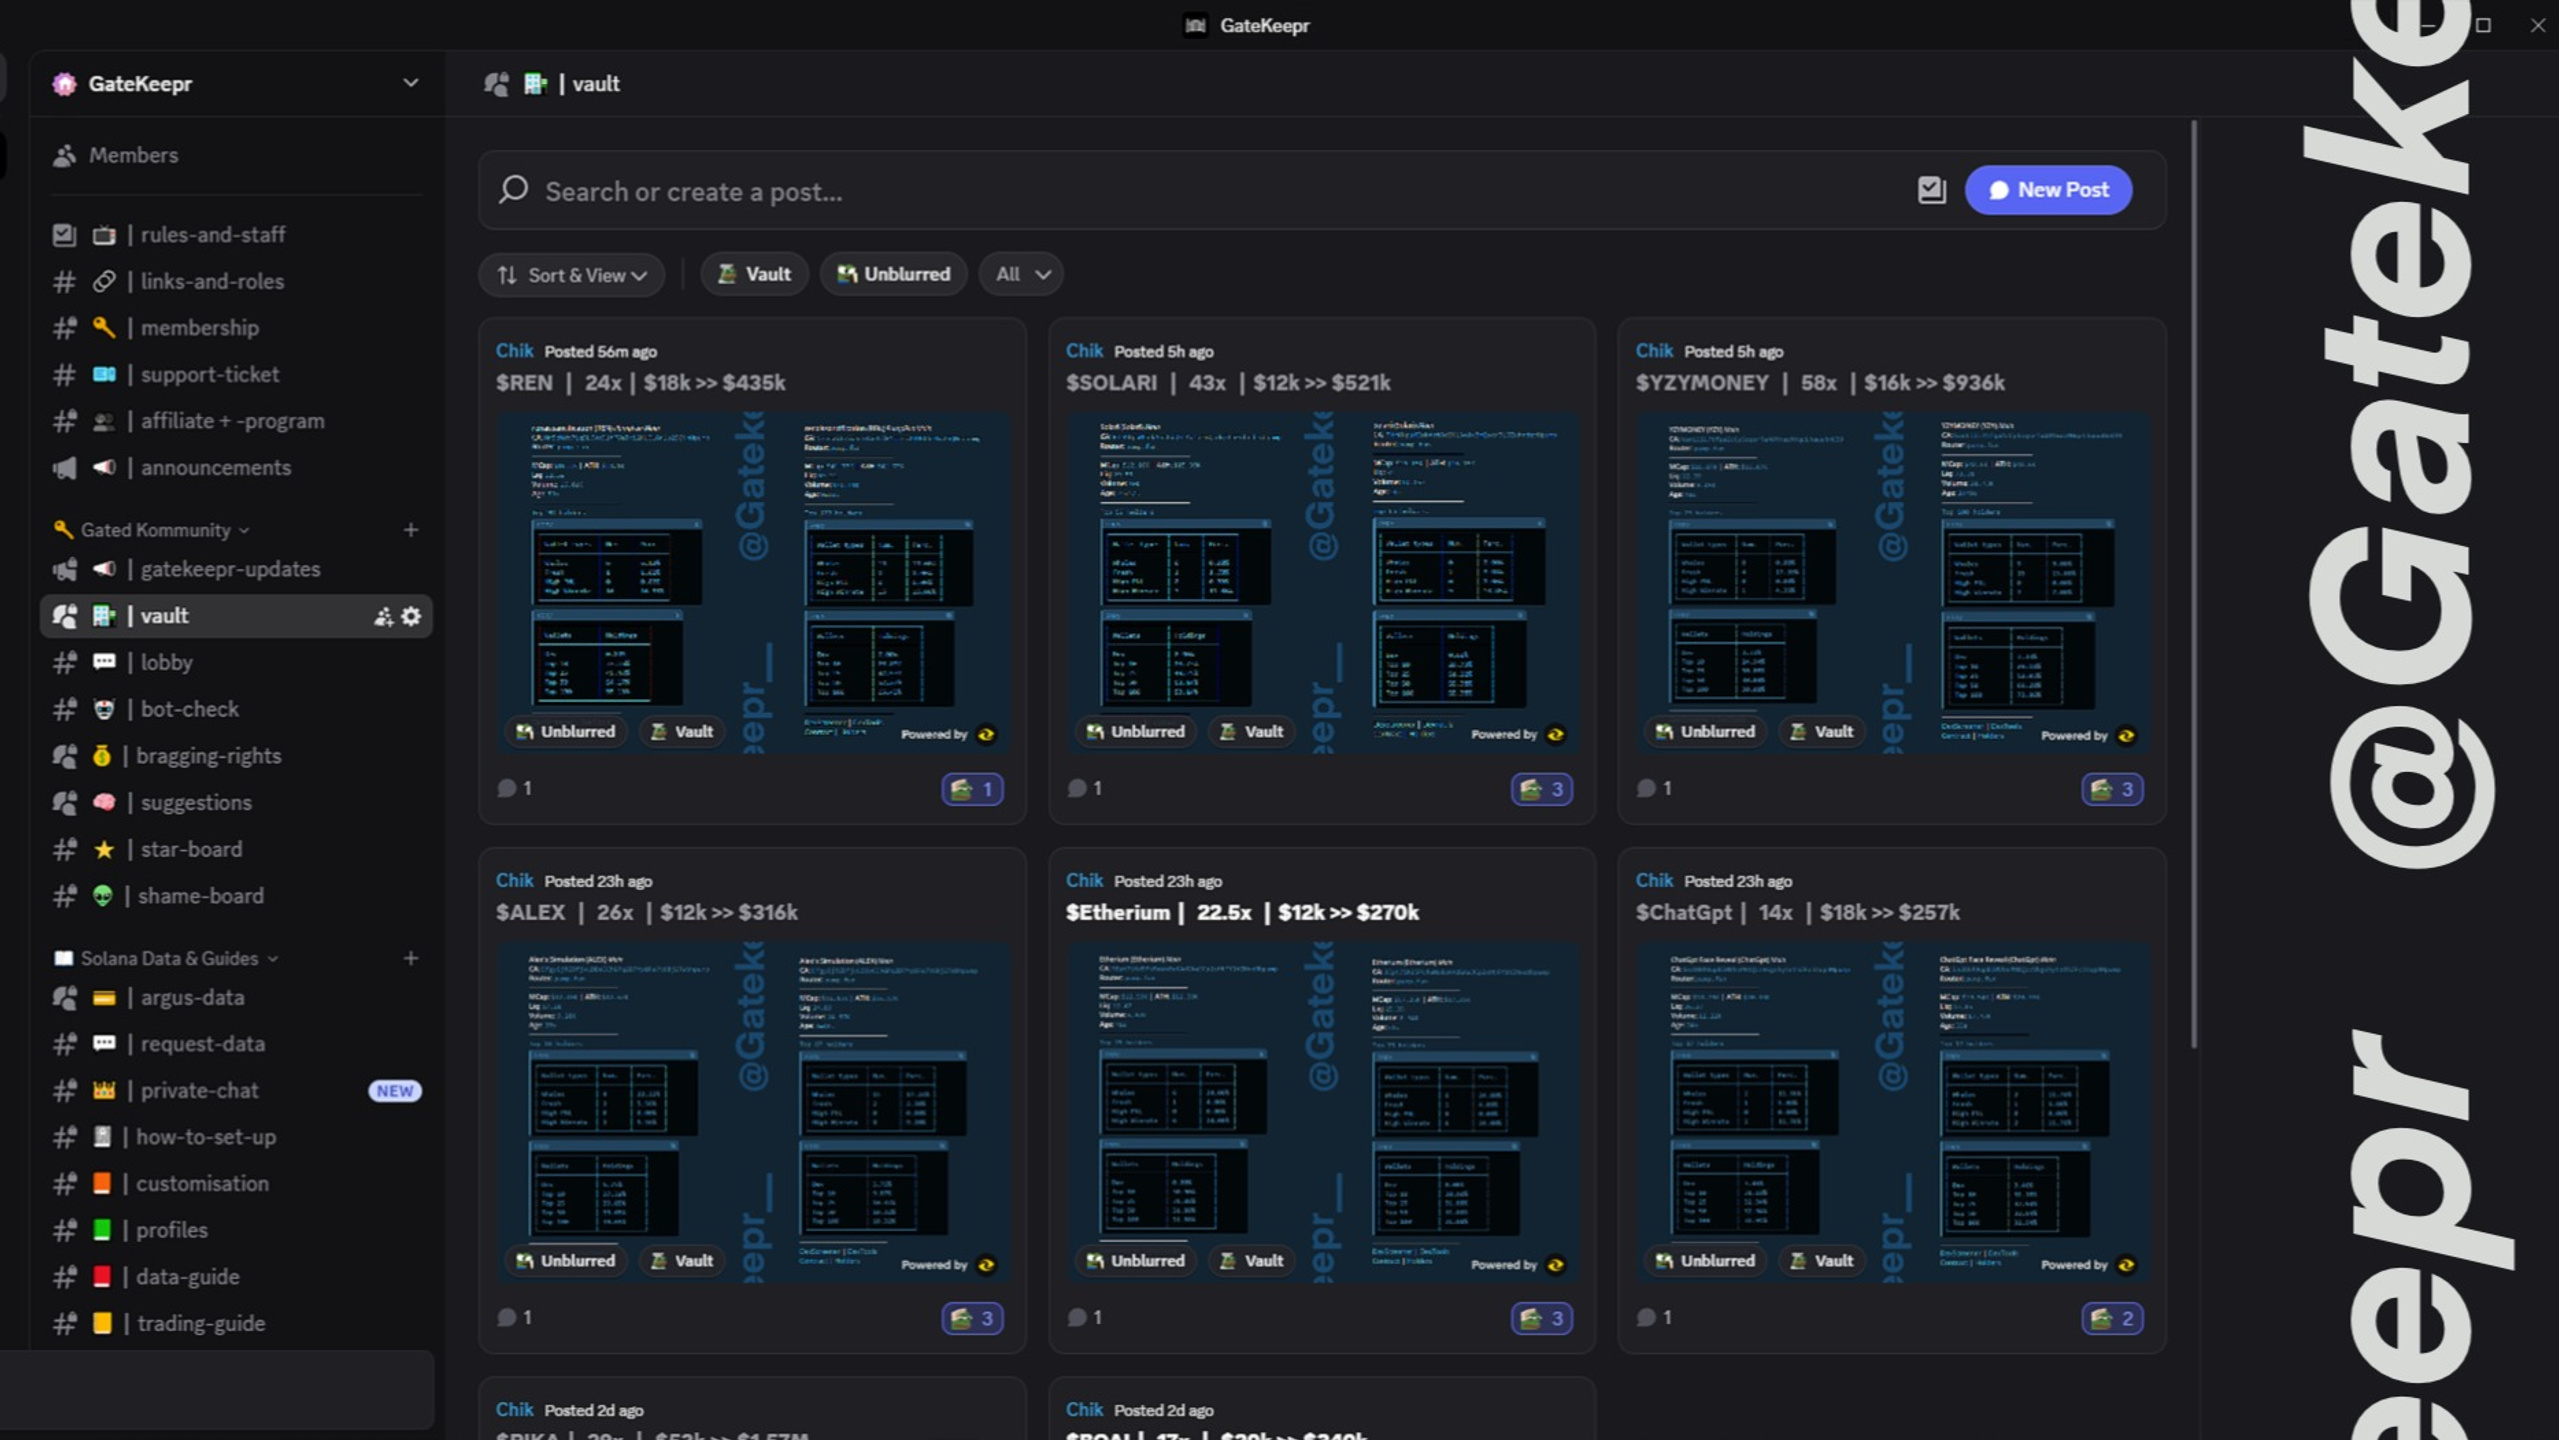Screen dimensions: 2559x1440
Task: Toggle the reaction on the $YZYMONEY post
Action: tap(2111, 790)
